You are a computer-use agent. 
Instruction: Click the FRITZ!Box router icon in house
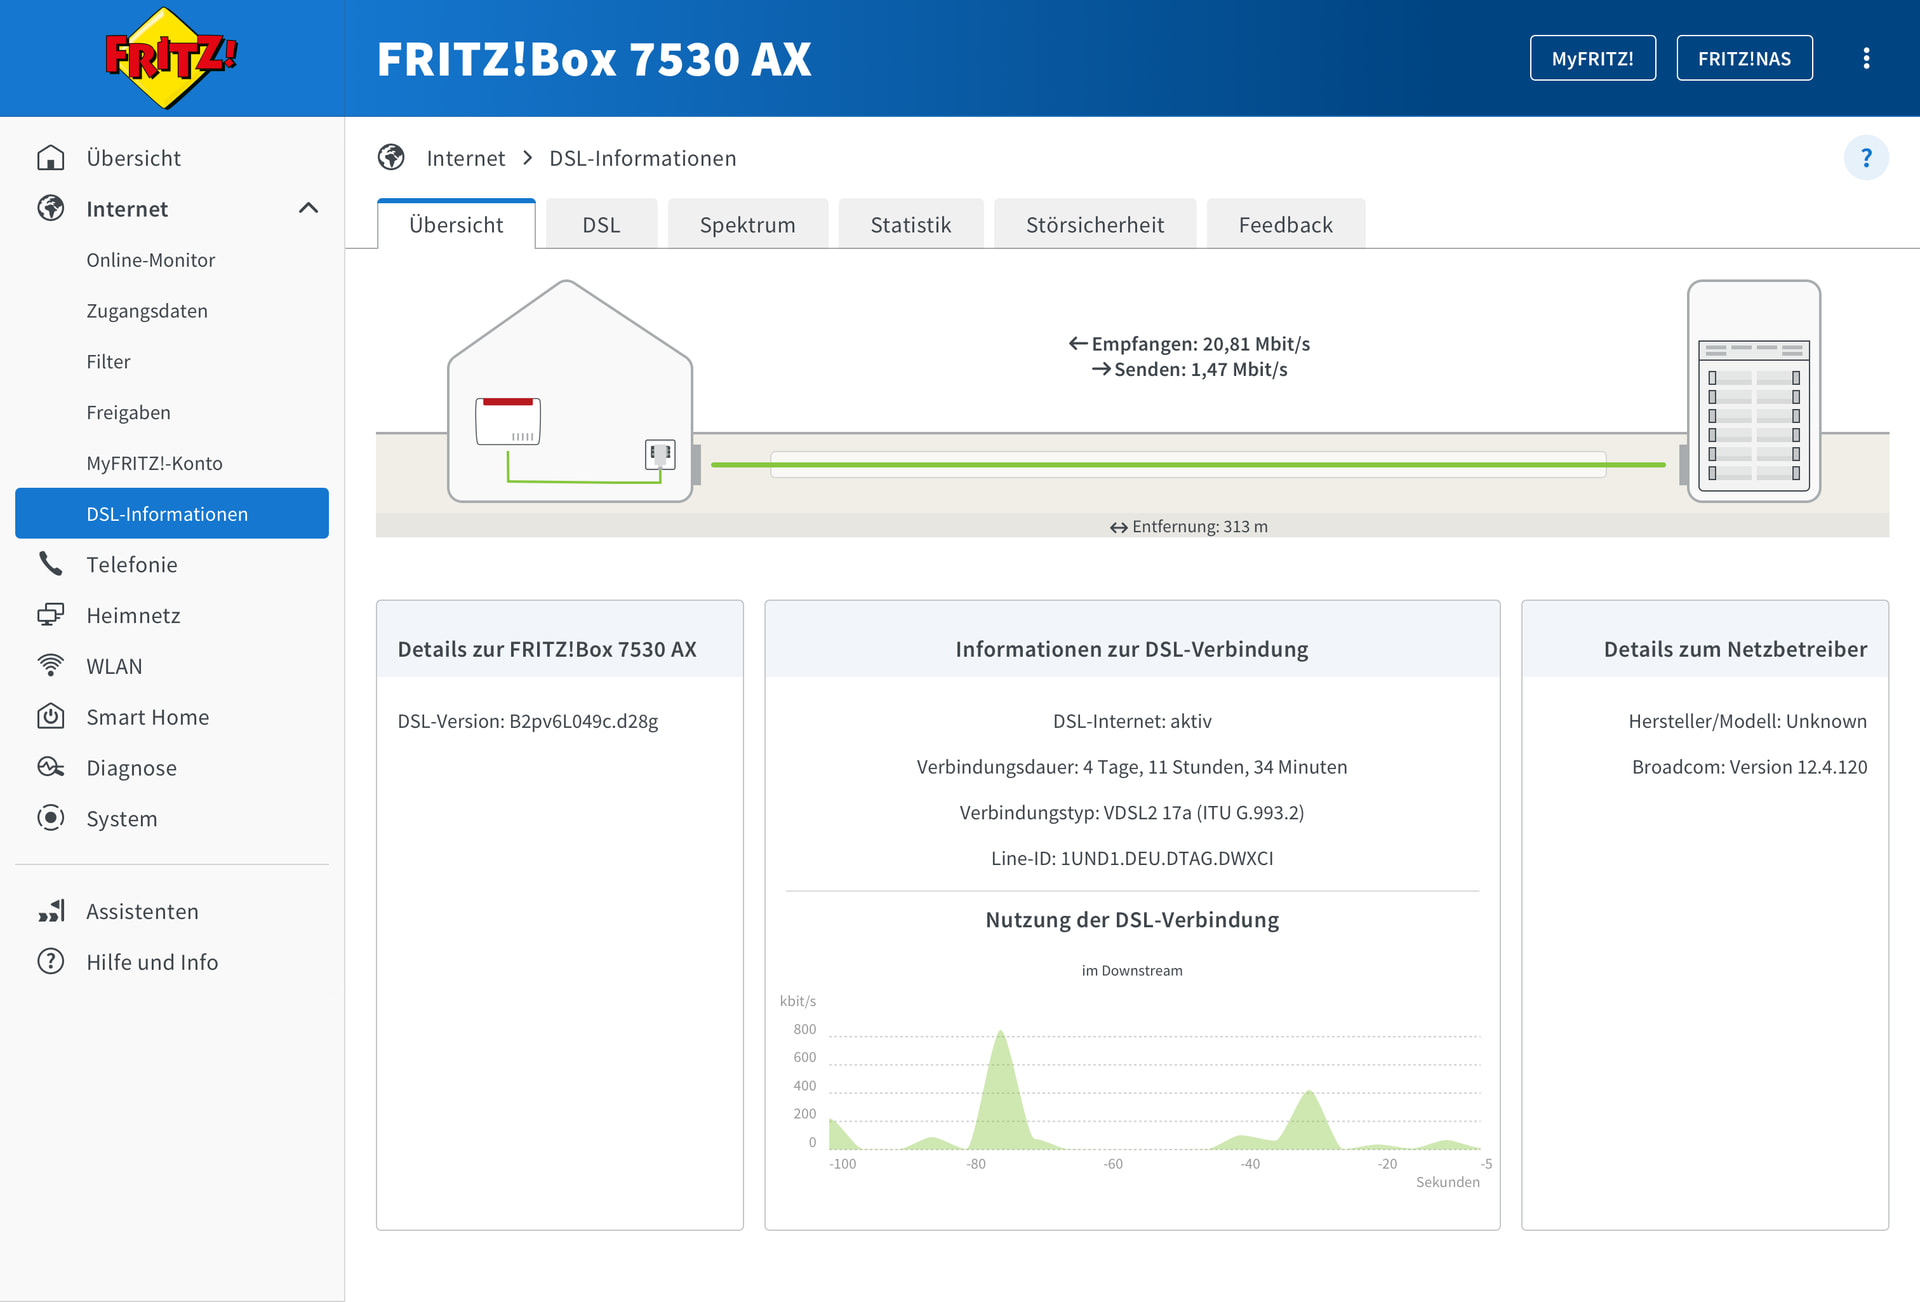tap(508, 421)
